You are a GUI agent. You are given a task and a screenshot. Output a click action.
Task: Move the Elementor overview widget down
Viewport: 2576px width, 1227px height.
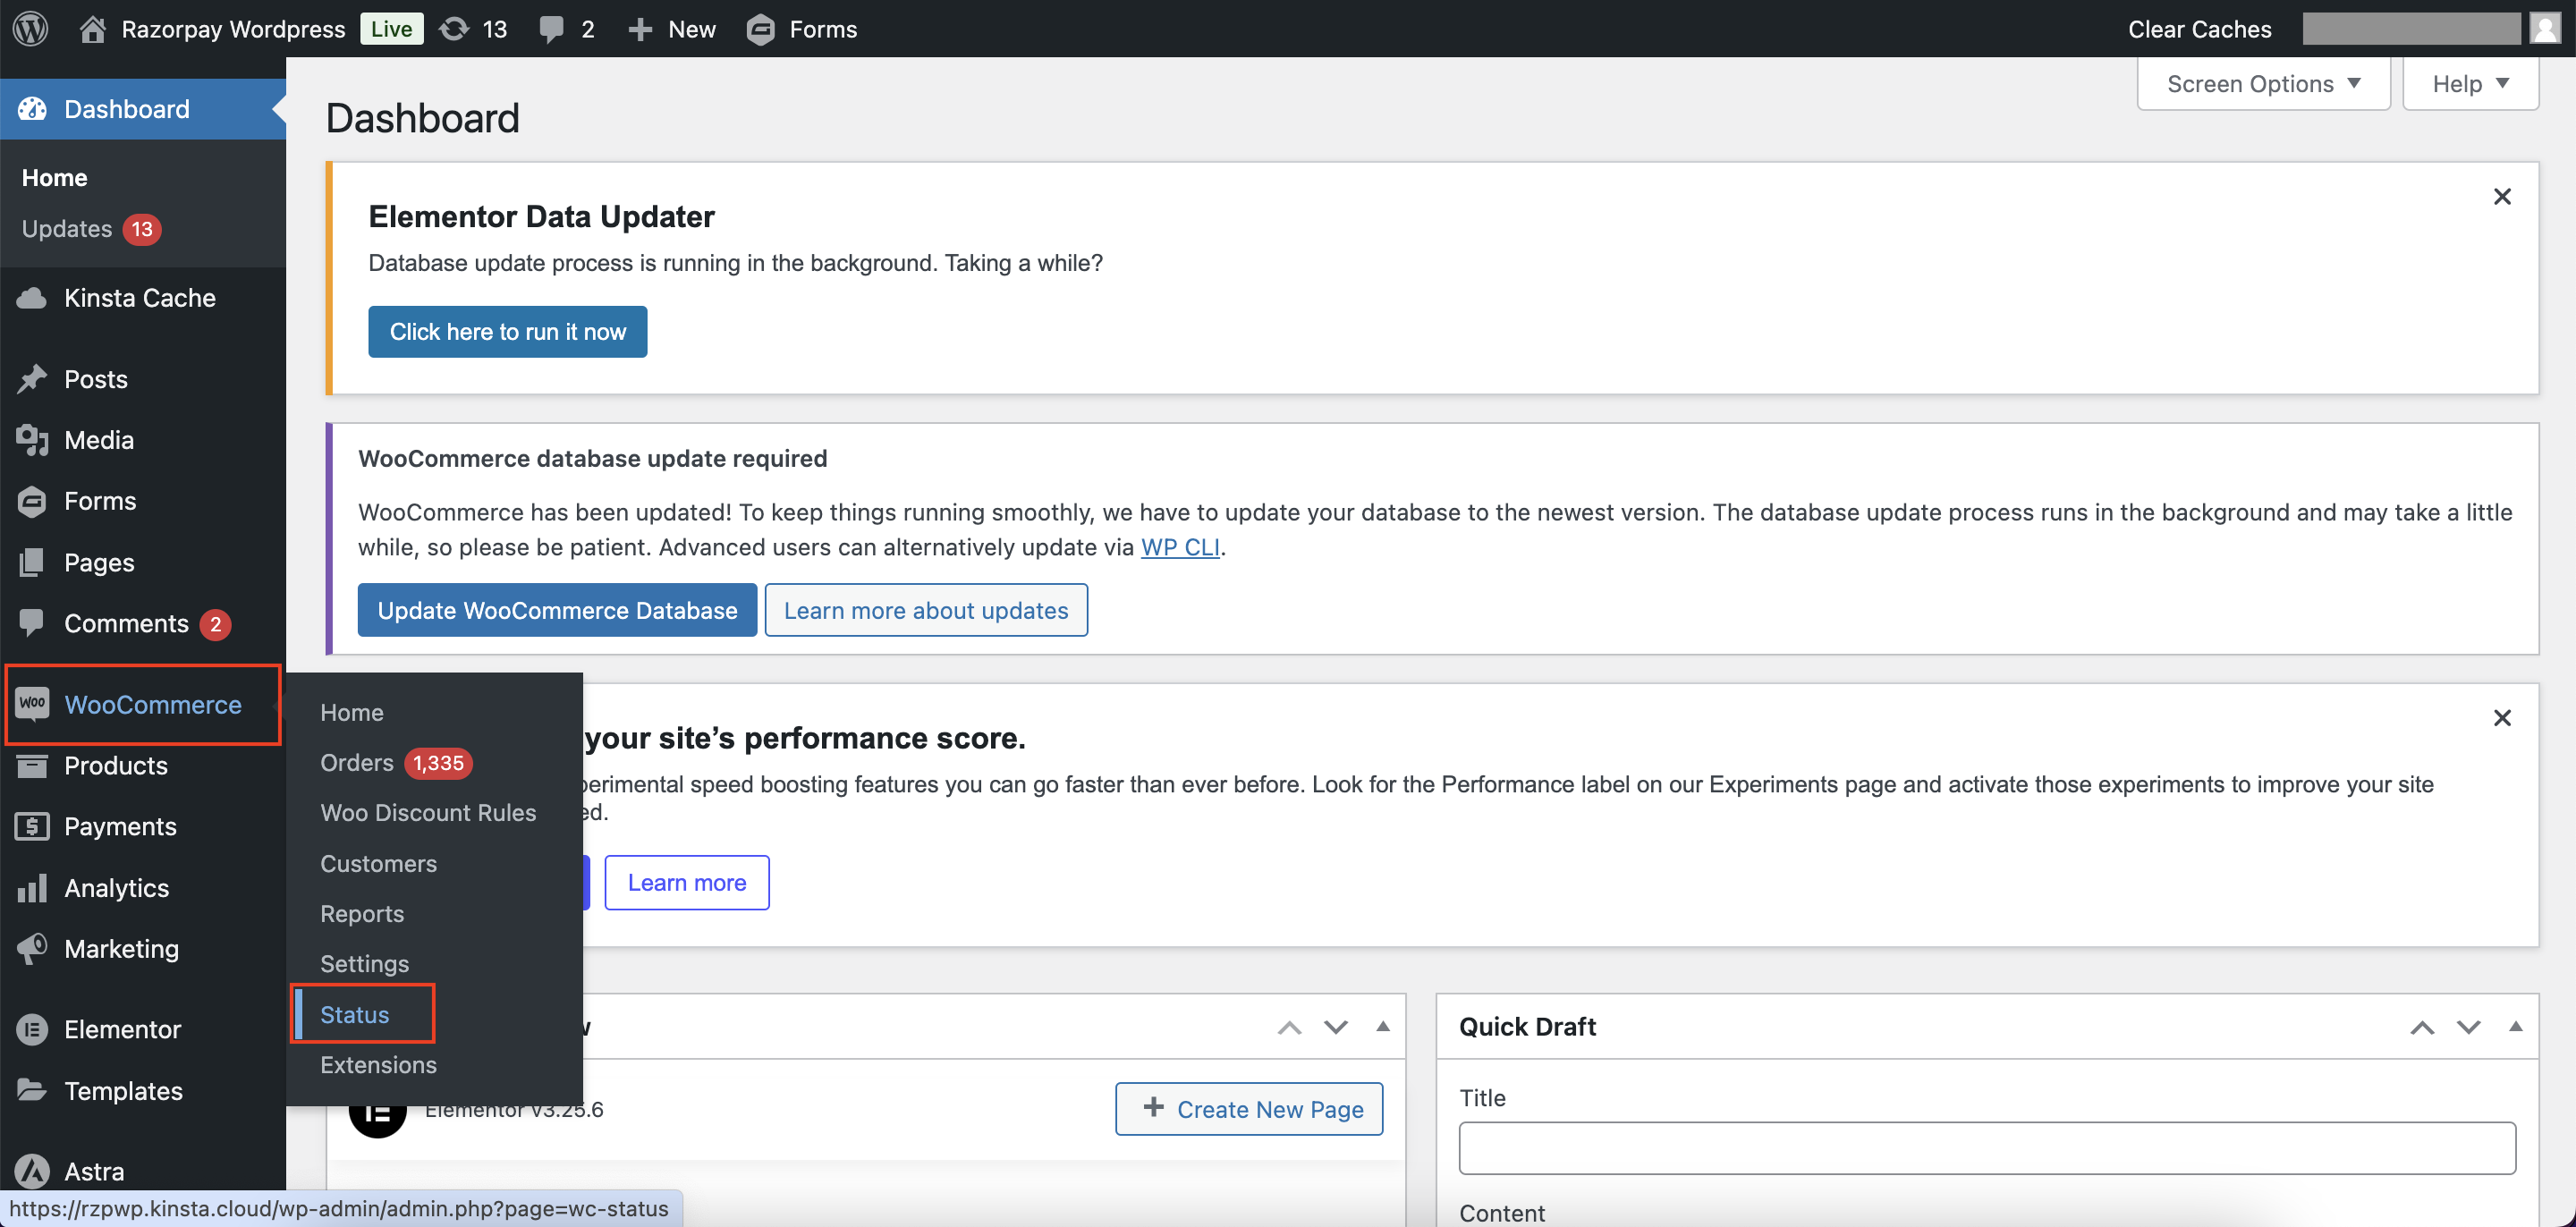tap(1335, 1027)
